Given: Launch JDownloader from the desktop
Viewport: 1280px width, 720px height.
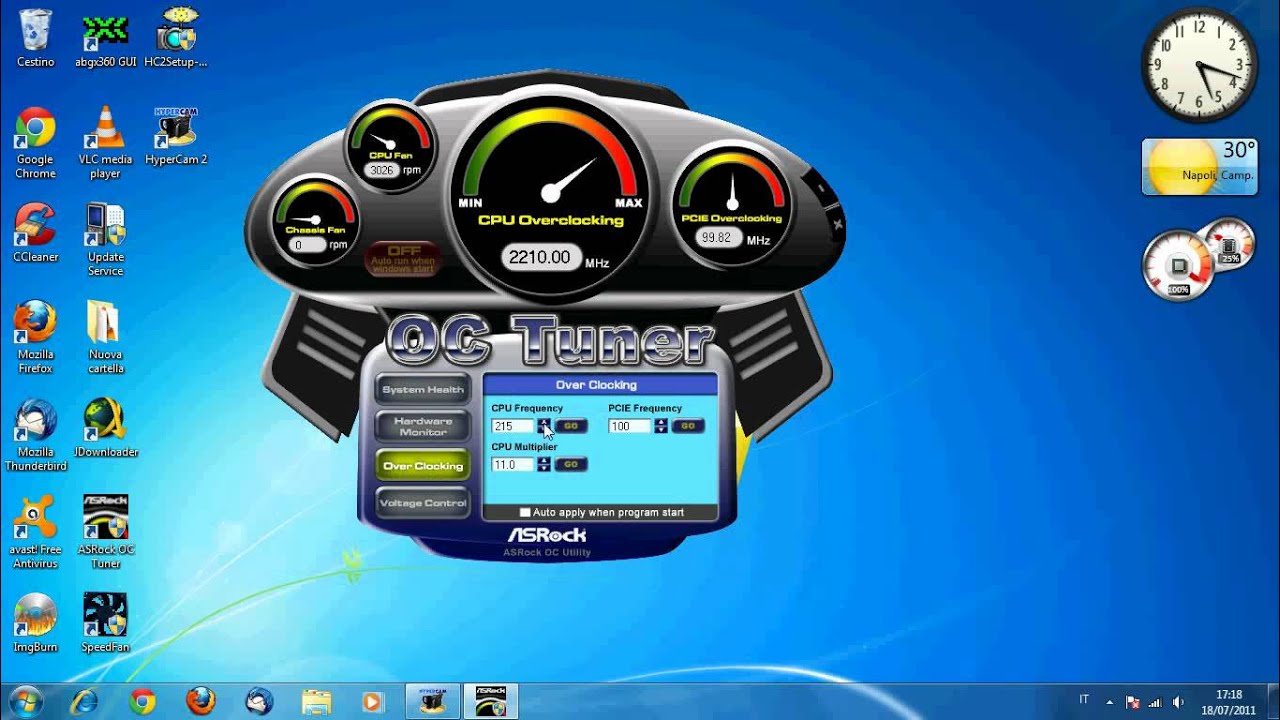Looking at the screenshot, I should click(105, 428).
